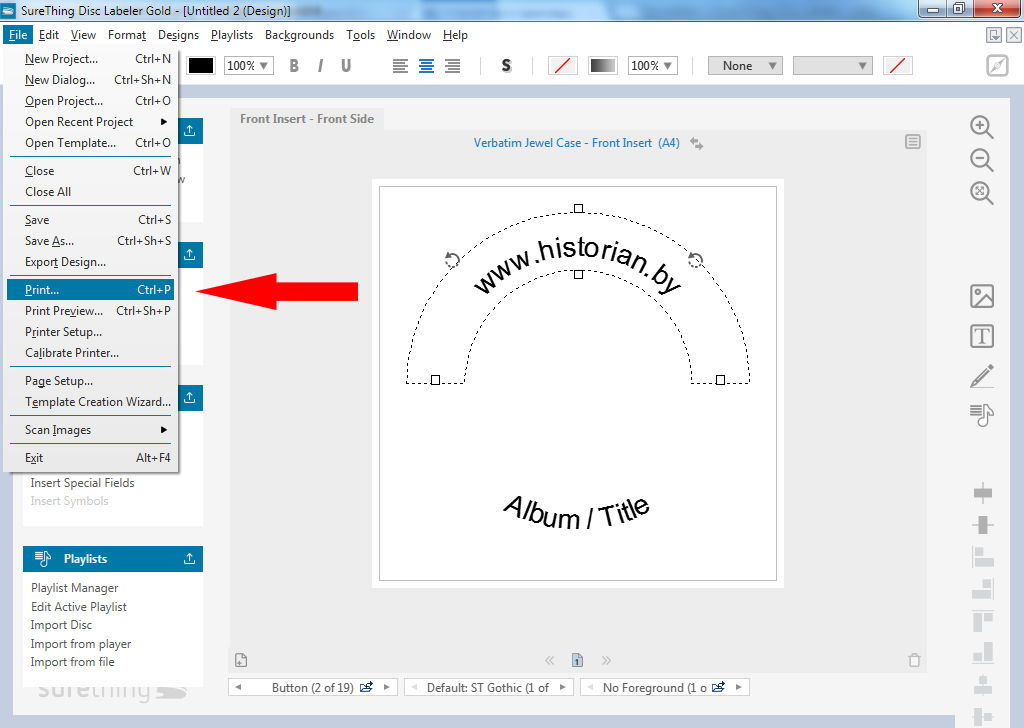Toggle Italic text formatting
The height and width of the screenshot is (728, 1024).
pyautogui.click(x=320, y=66)
